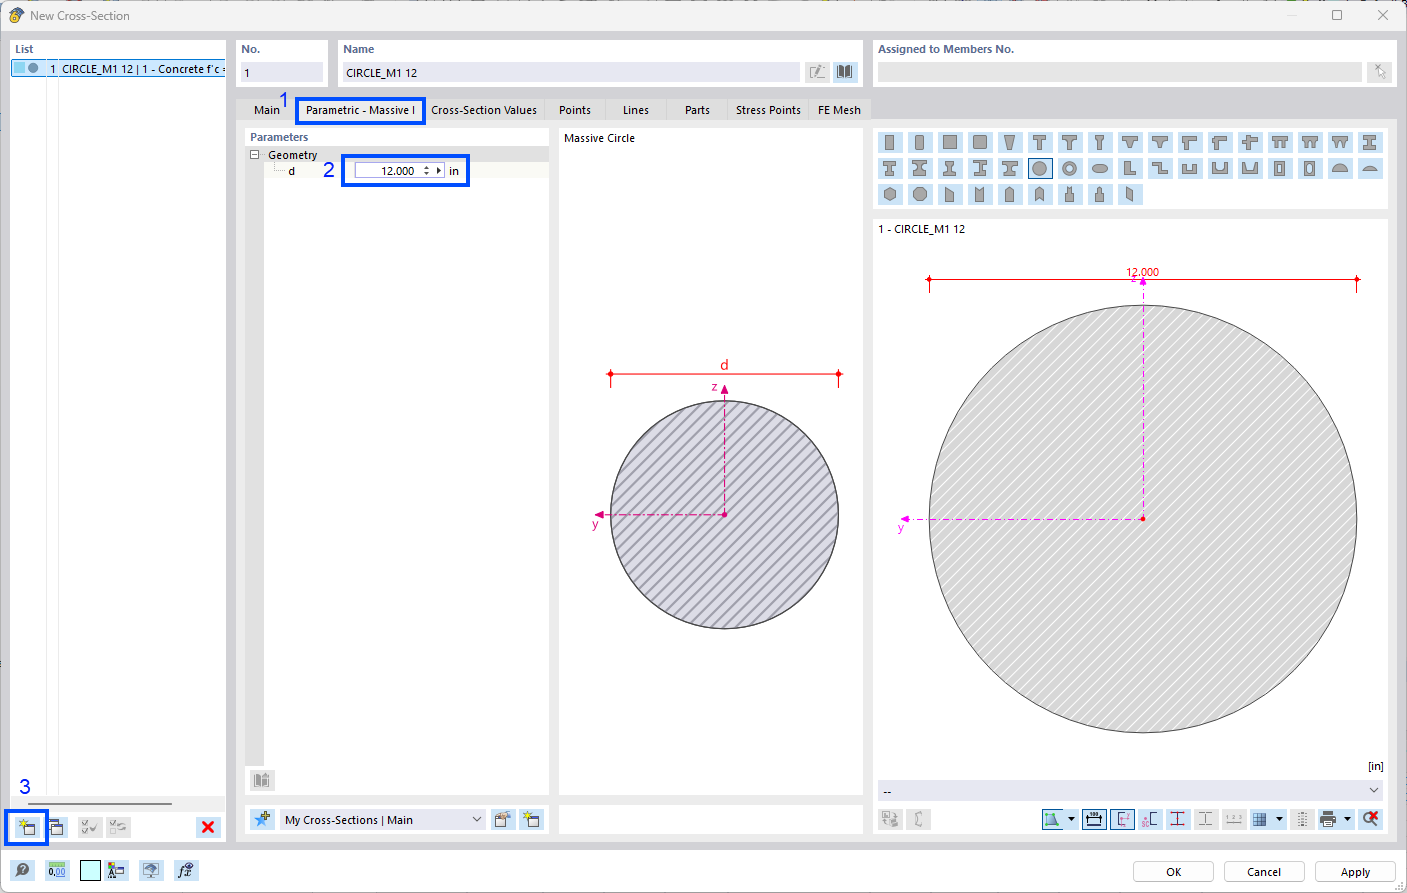Click the Apply button
Image resolution: width=1407 pixels, height=893 pixels.
1355,871
